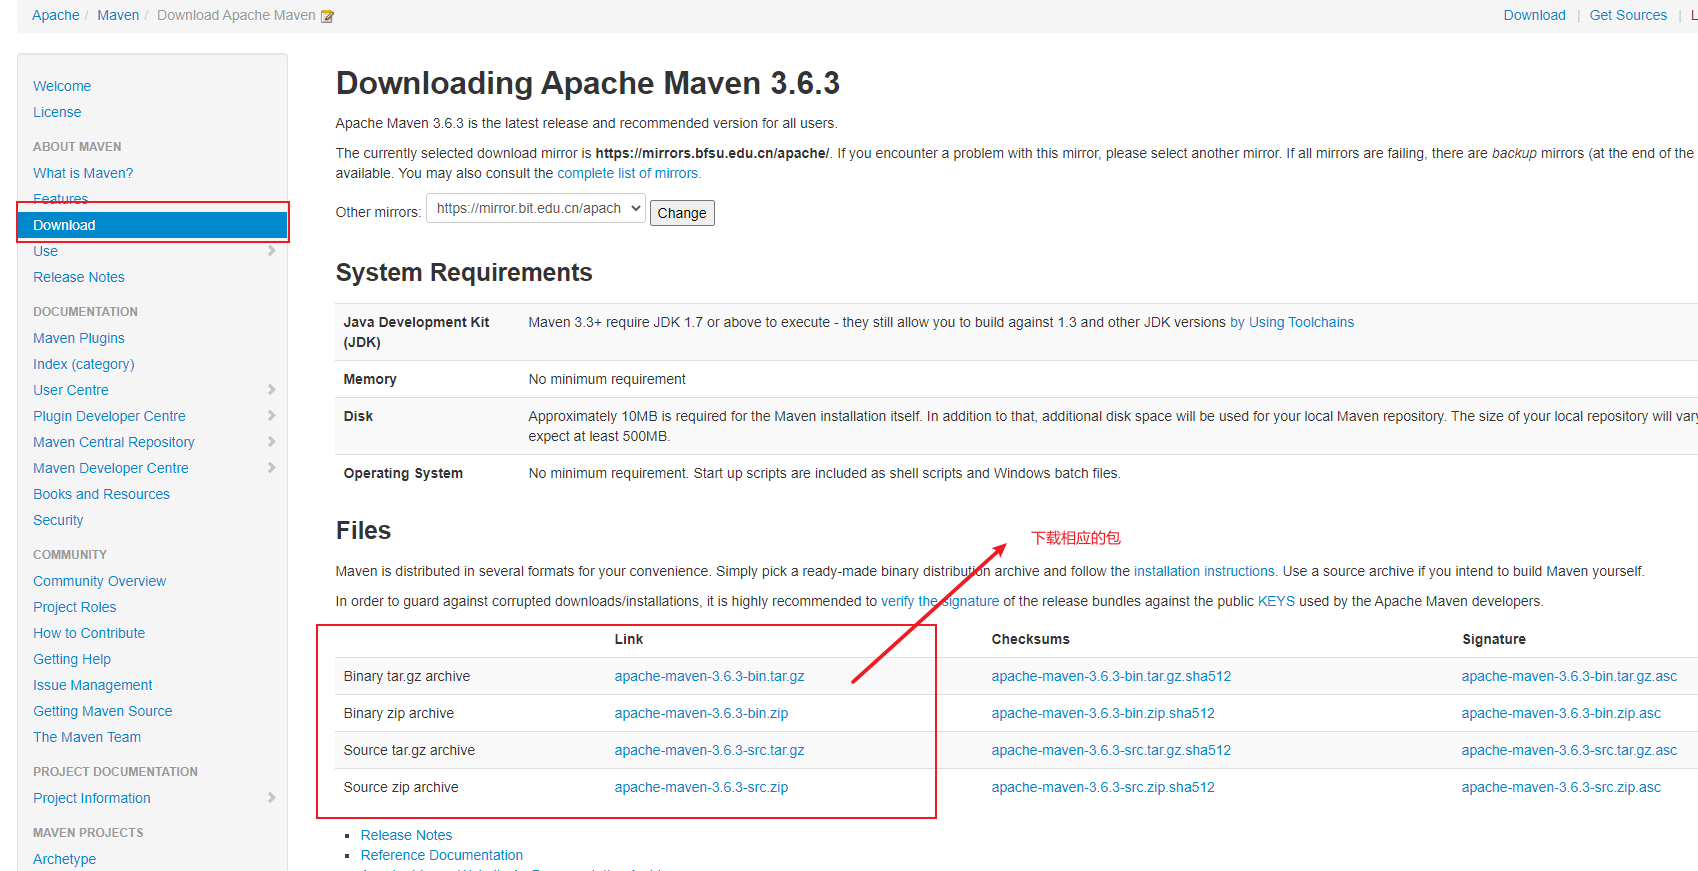This screenshot has height=871, width=1698.
Task: Open Issue Management link
Action: pos(93,685)
